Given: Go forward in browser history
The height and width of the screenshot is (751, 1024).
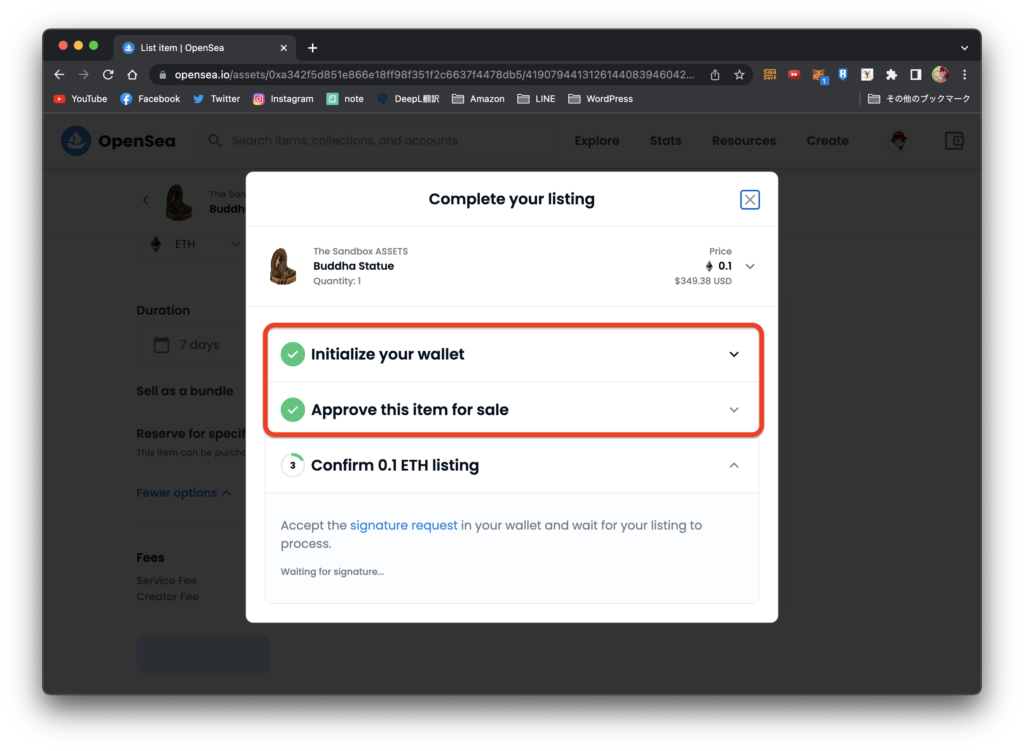Looking at the screenshot, I should tap(84, 74).
